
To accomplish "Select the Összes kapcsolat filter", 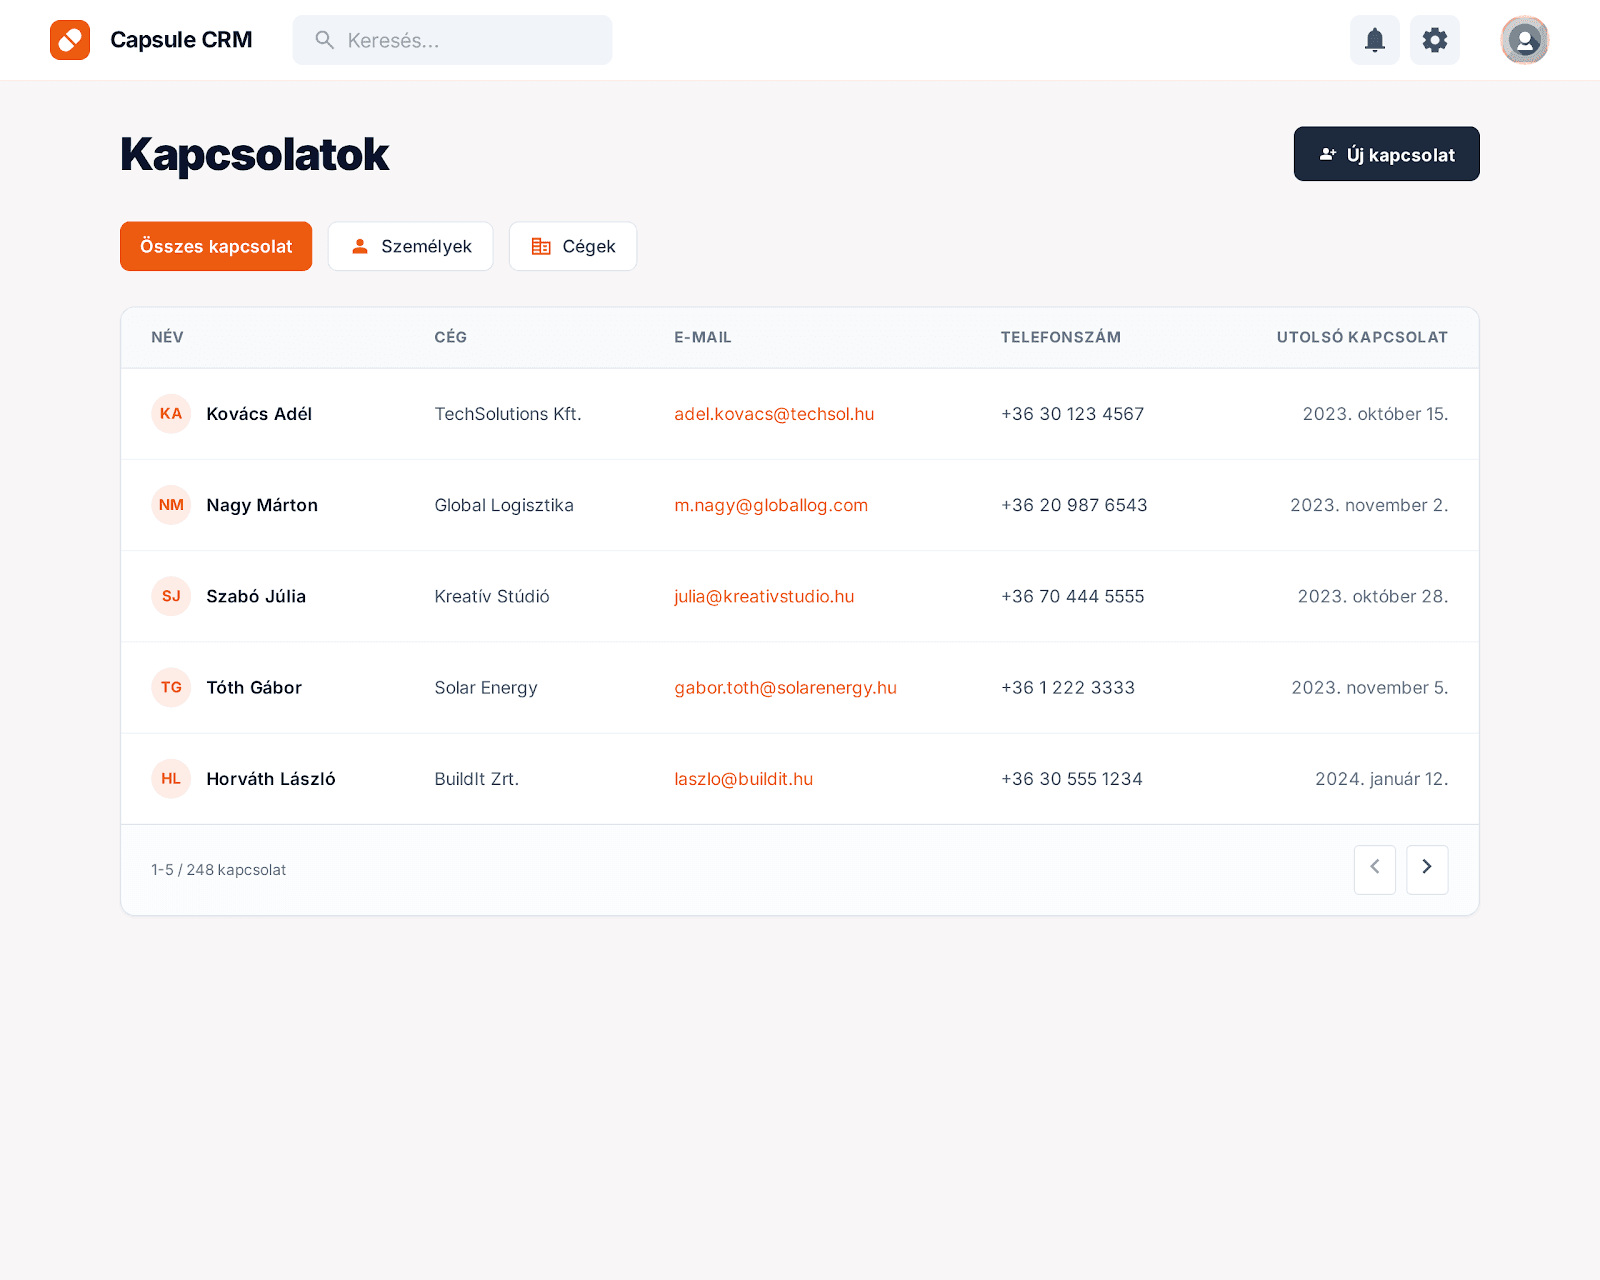I will pyautogui.click(x=215, y=246).
